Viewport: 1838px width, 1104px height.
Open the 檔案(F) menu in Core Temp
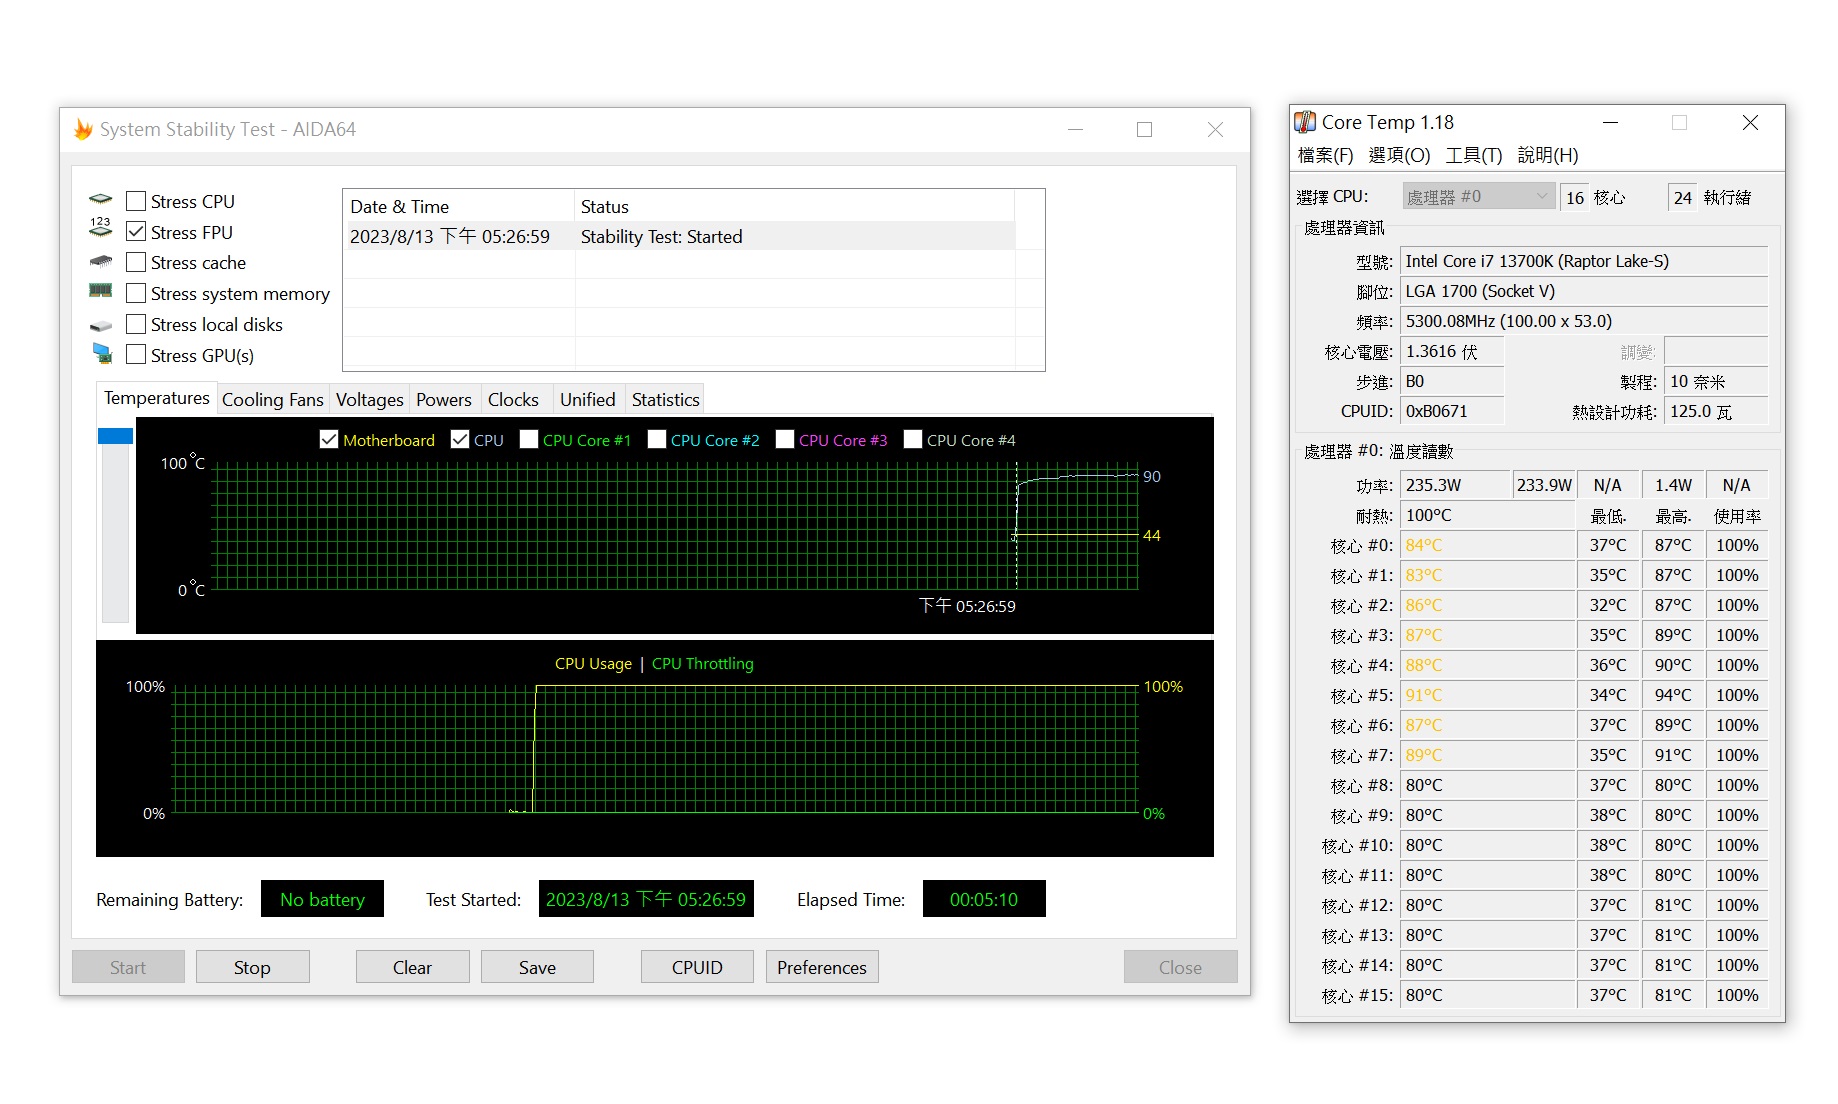[1325, 155]
